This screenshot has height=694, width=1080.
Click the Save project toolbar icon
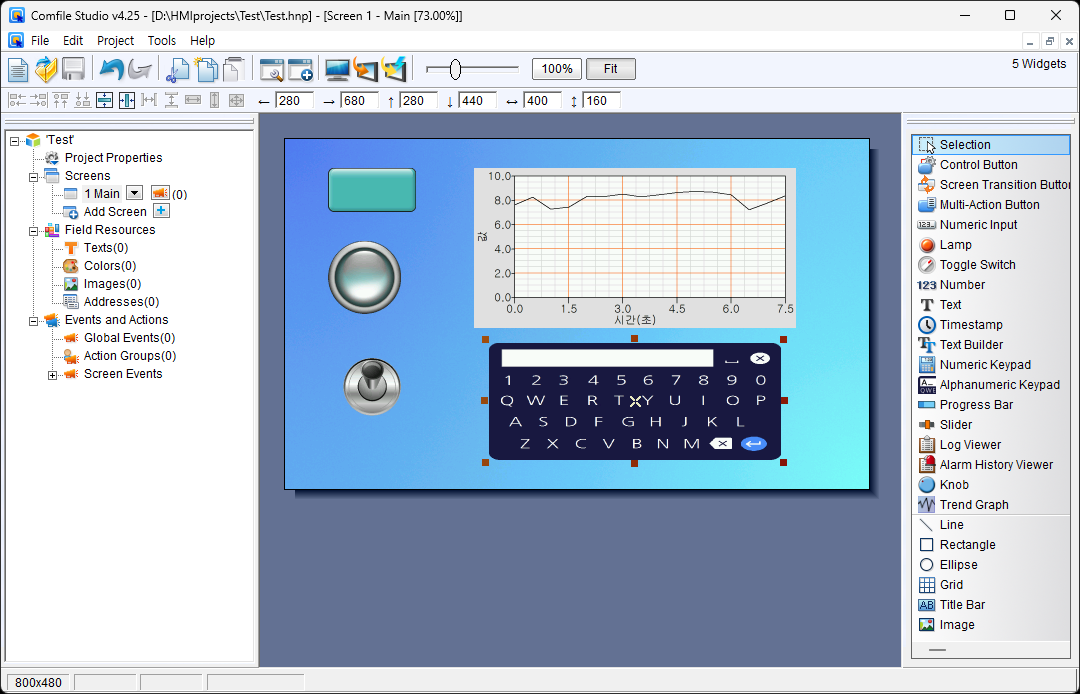point(73,68)
